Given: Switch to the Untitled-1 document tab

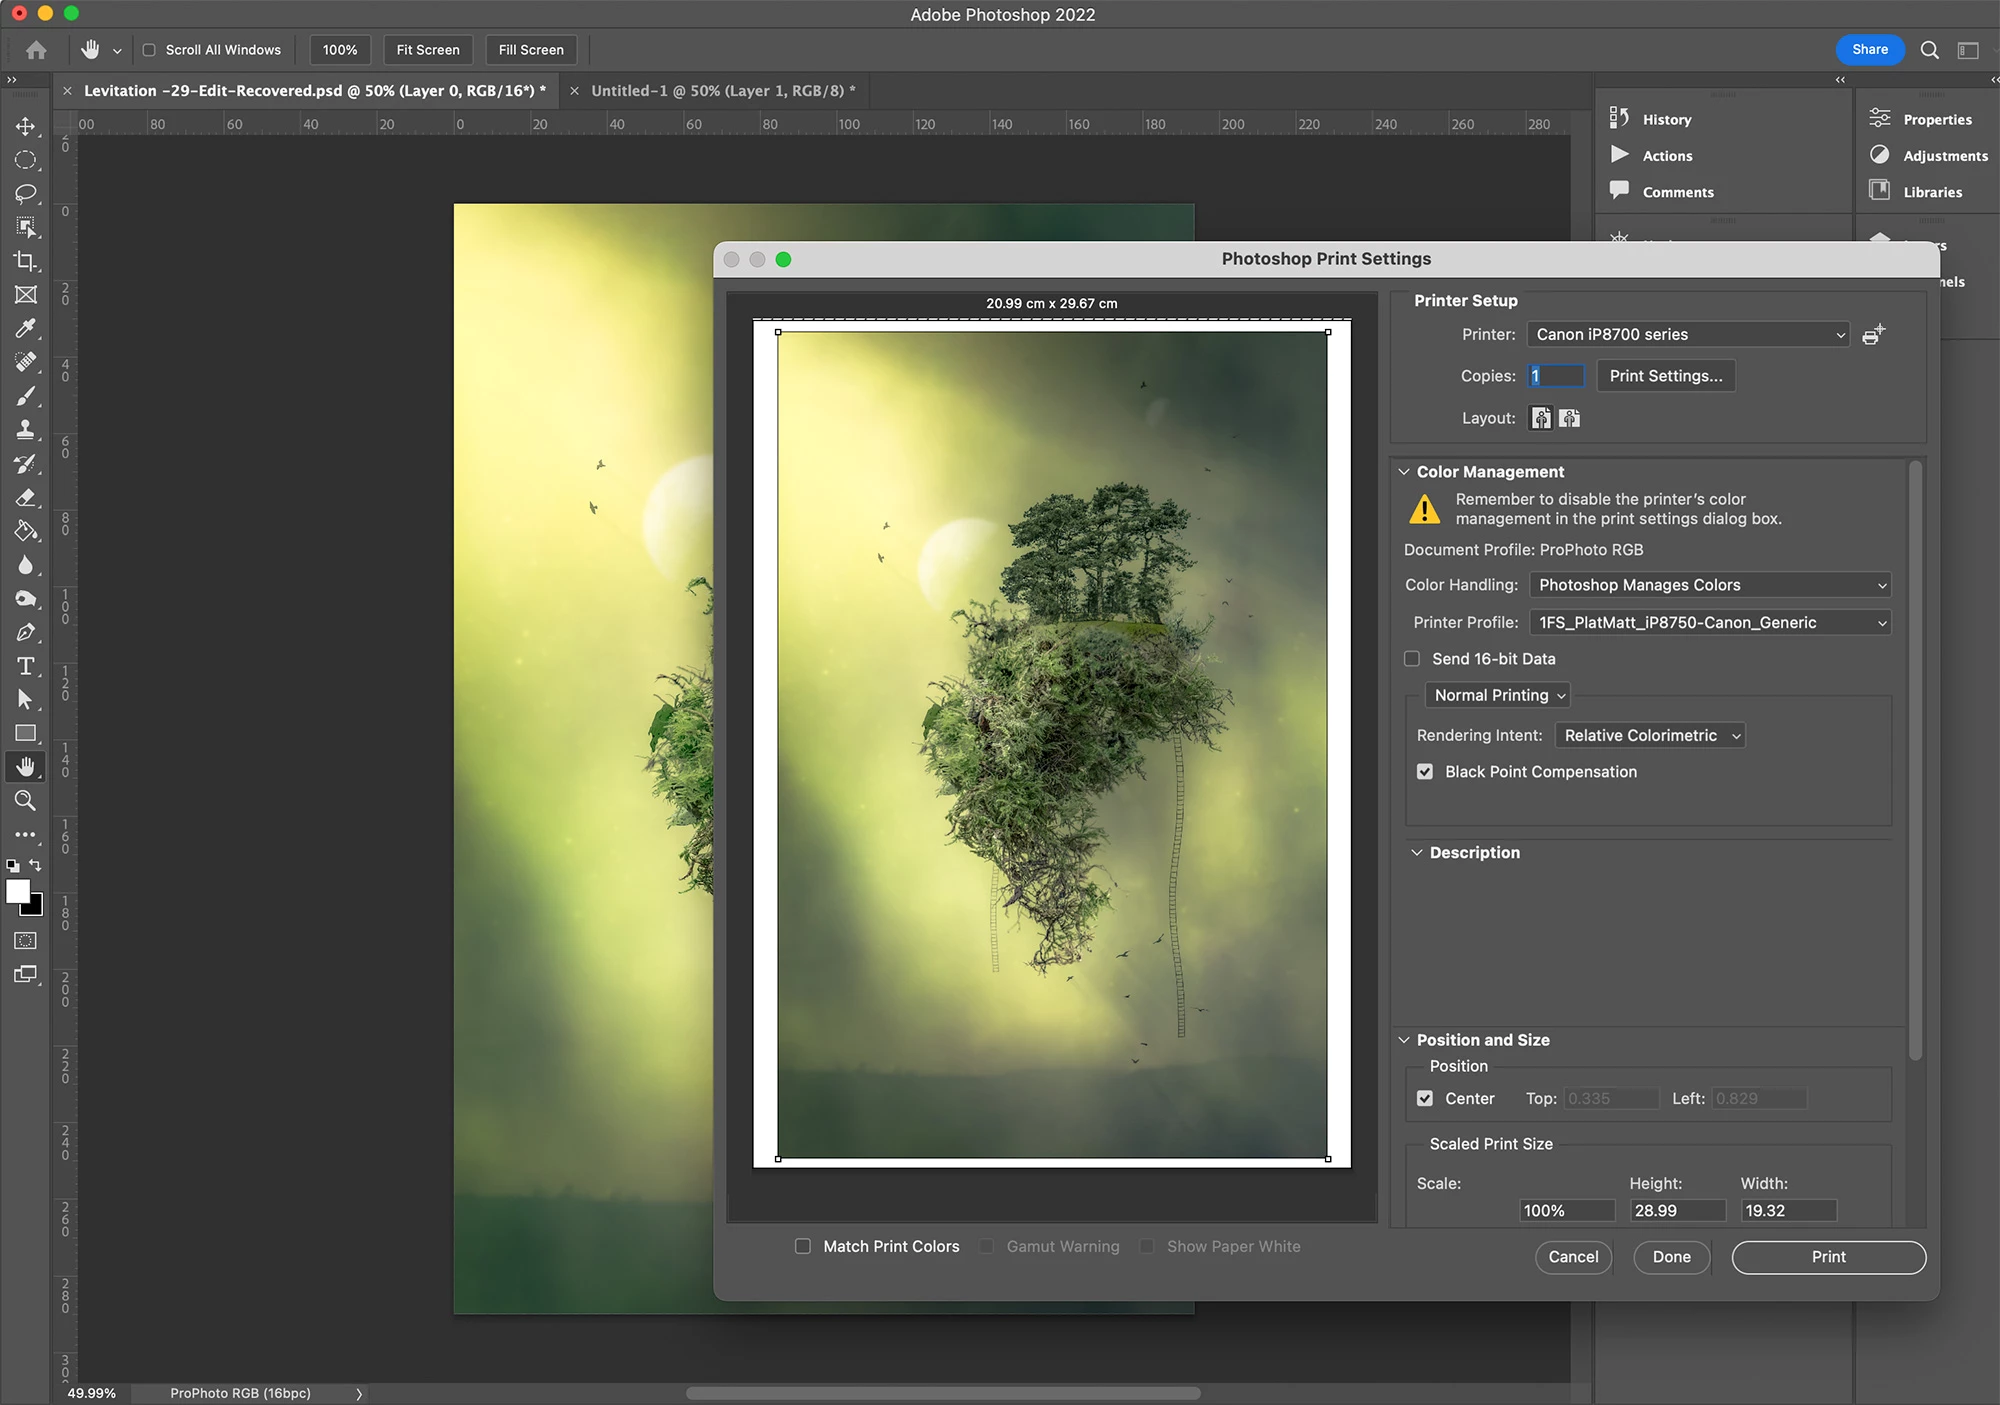Looking at the screenshot, I should (722, 91).
